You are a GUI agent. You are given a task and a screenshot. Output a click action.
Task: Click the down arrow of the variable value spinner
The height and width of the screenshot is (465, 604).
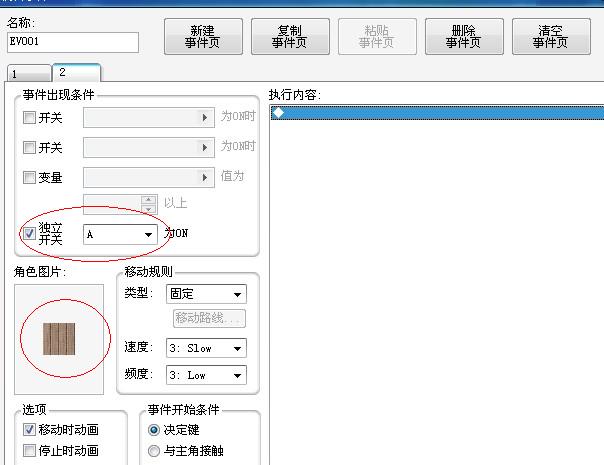(x=148, y=209)
